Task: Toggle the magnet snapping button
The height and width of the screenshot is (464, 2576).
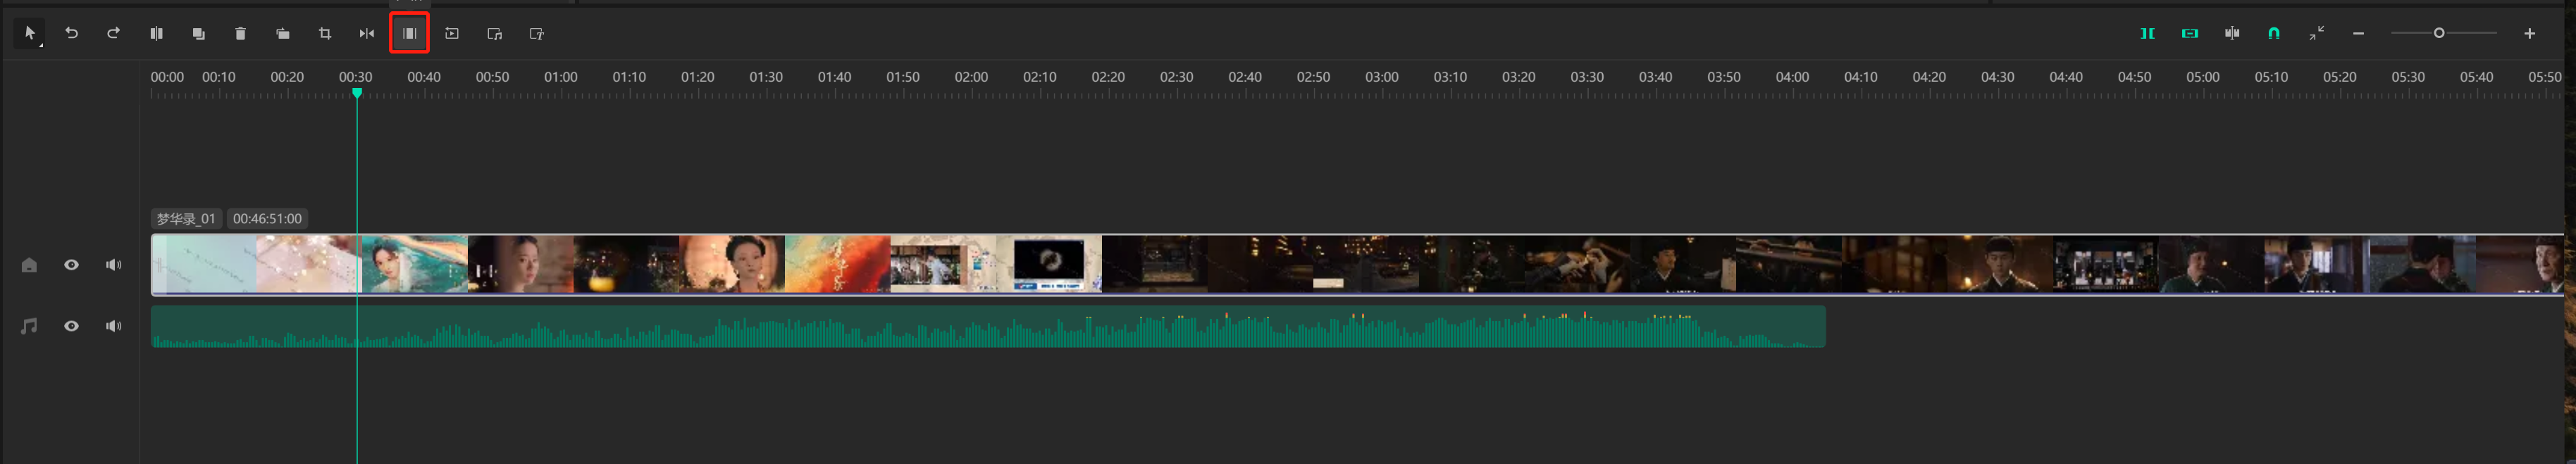Action: [2274, 33]
